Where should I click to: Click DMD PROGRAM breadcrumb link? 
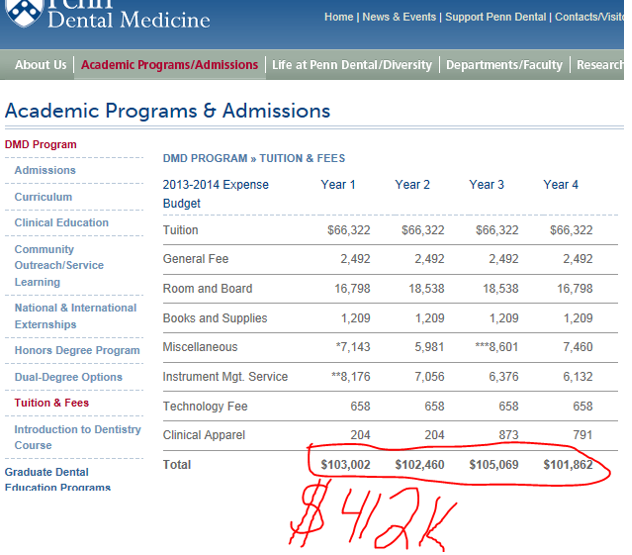[x=205, y=158]
